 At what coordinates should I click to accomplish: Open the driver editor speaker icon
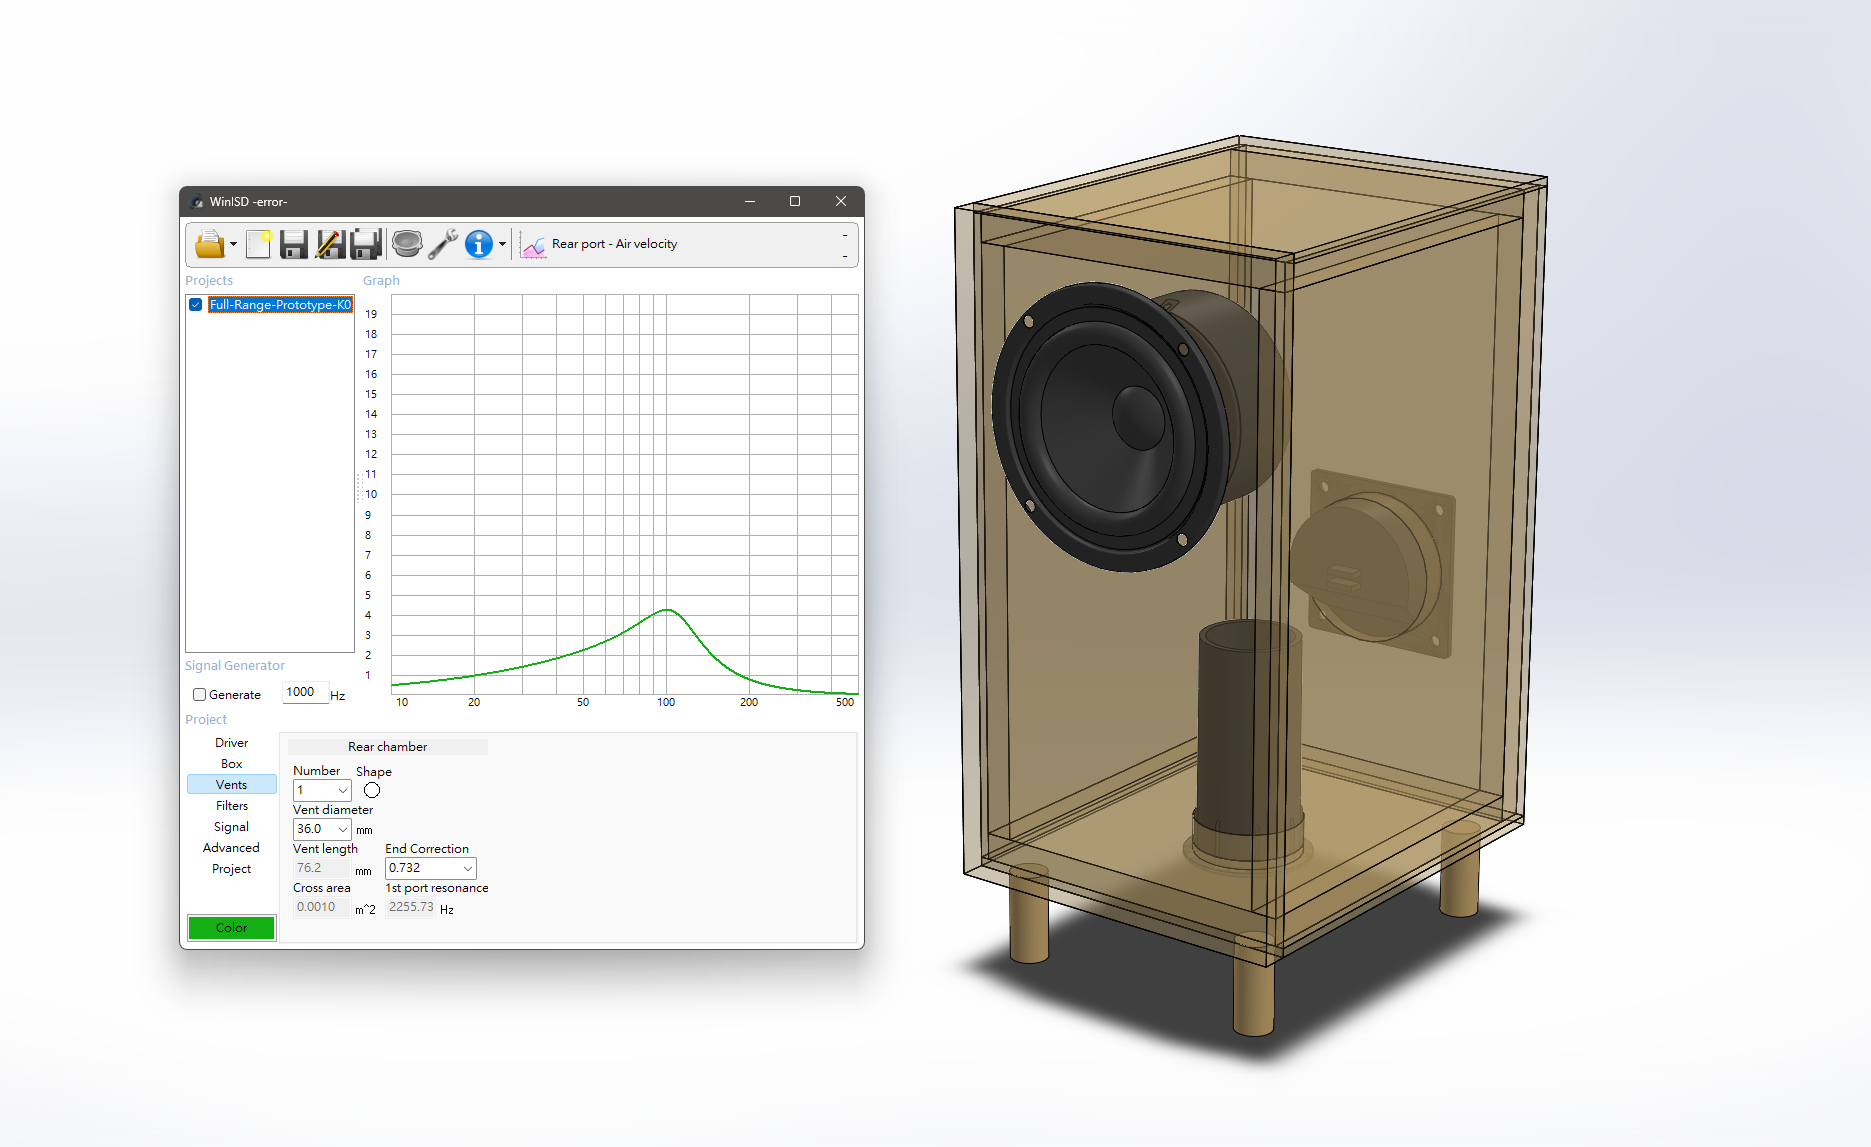tap(407, 244)
